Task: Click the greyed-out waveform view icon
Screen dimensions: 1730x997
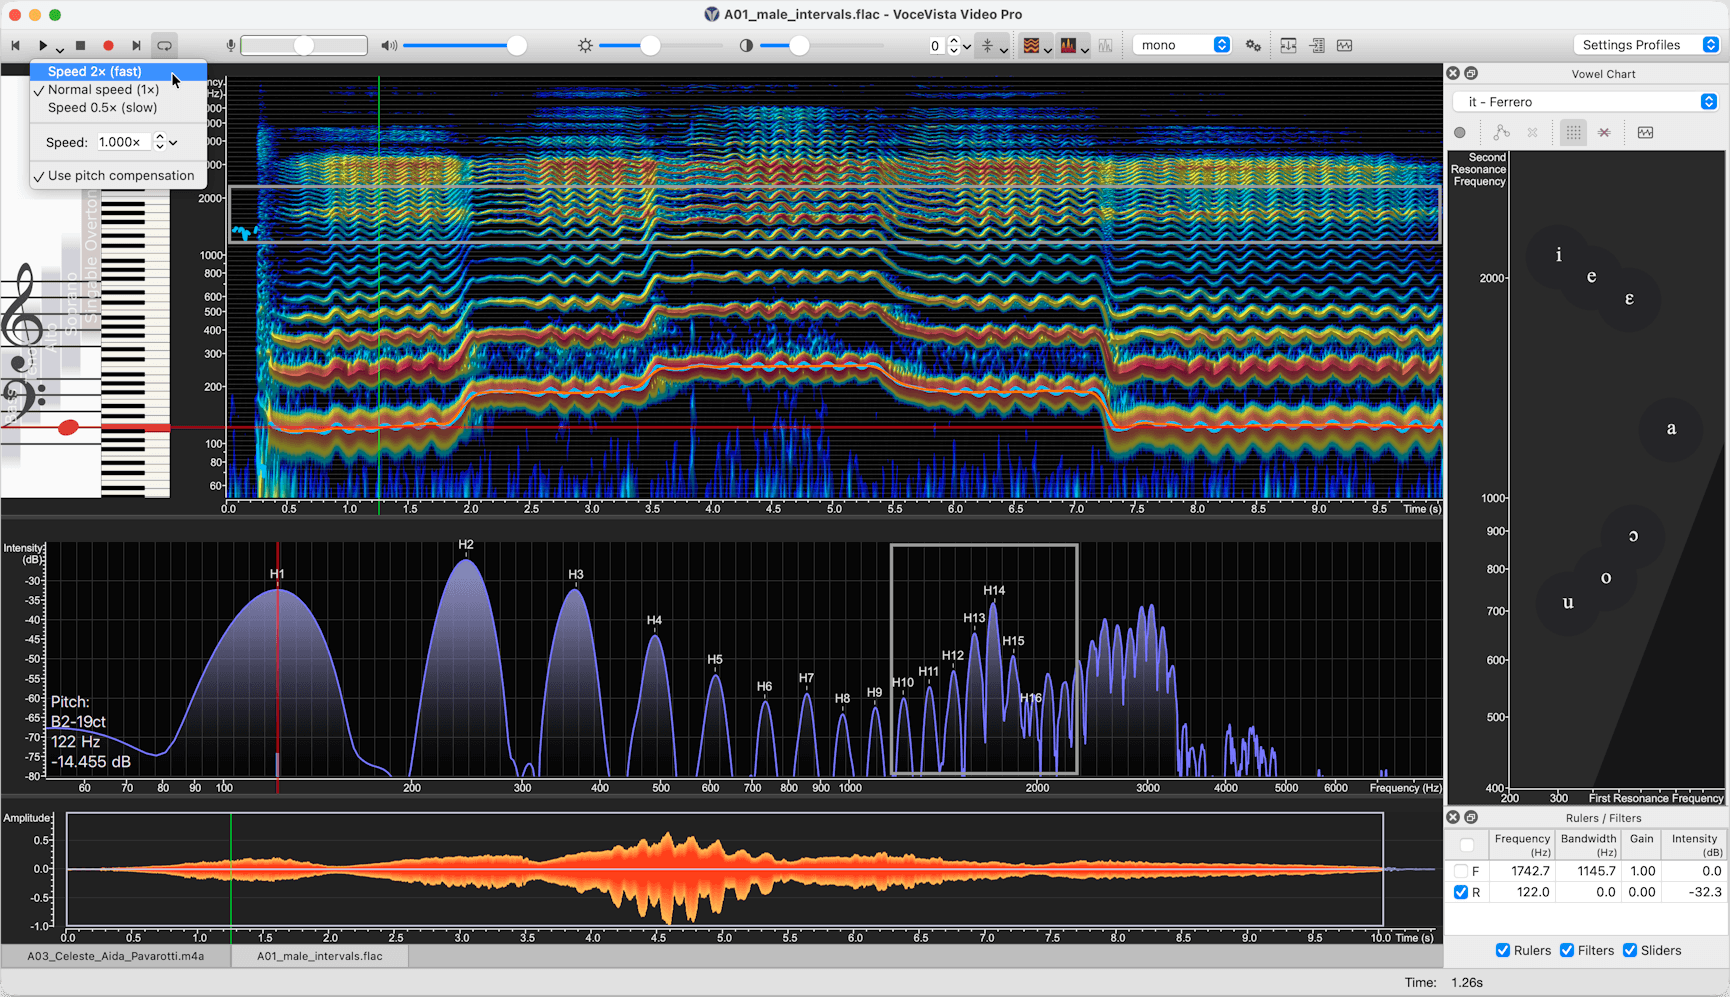Action: [x=1105, y=46]
